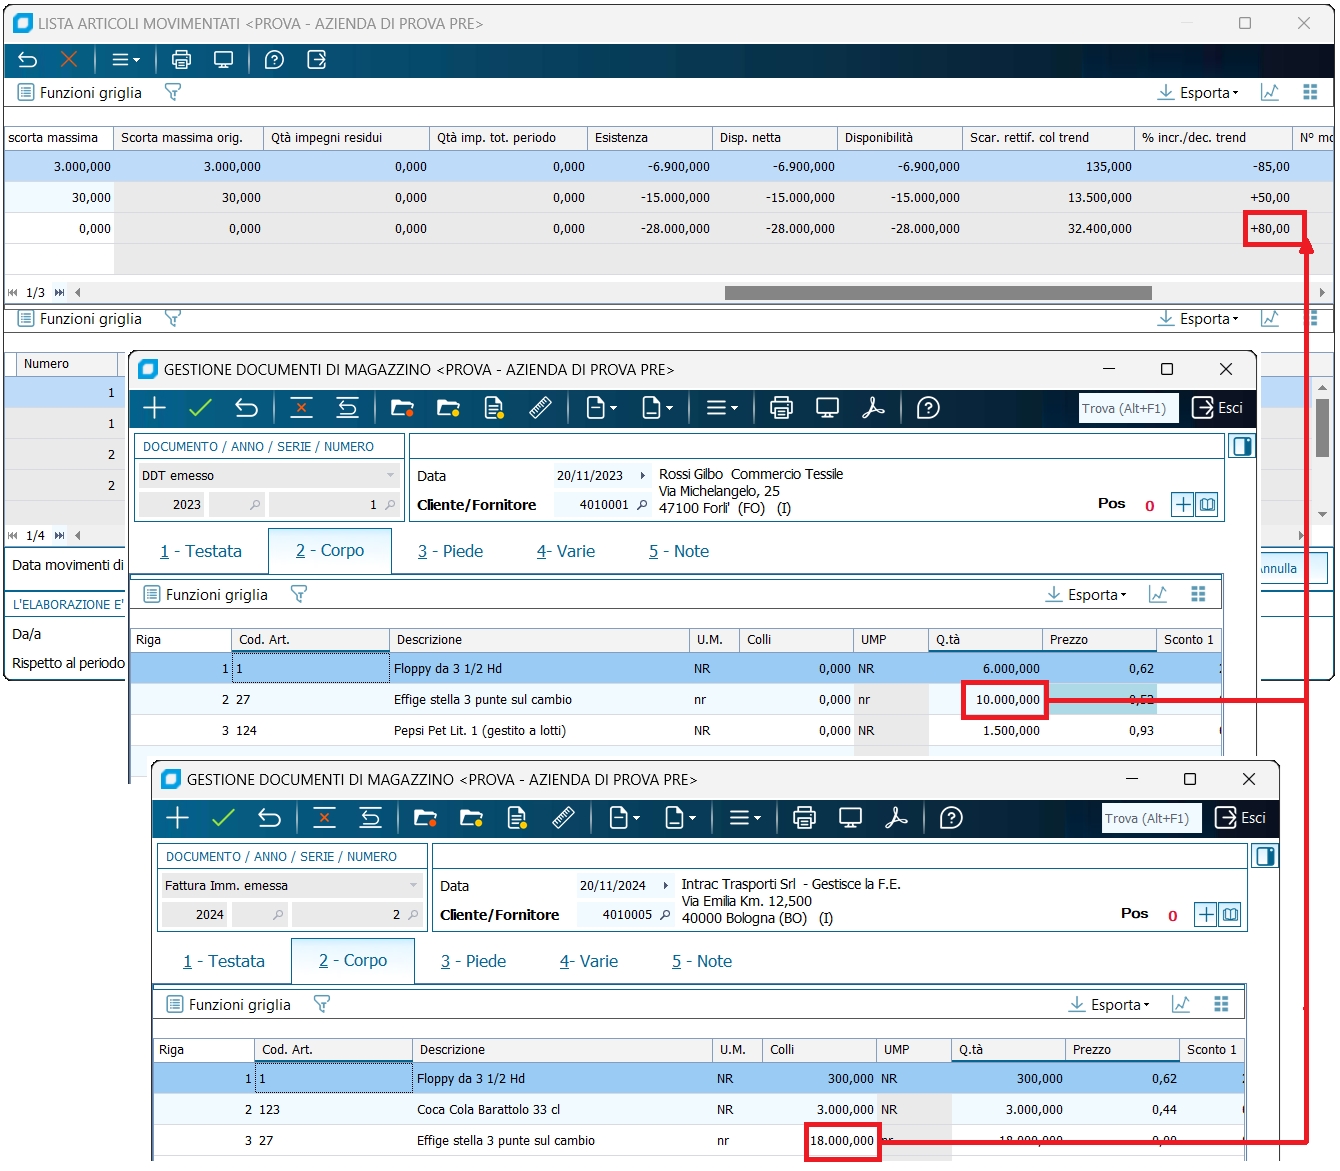The width and height of the screenshot is (1340, 1171).
Task: Select the Pepsi Pet Lit. 1 (gestito a lotti) row
Action: pyautogui.click(x=676, y=730)
